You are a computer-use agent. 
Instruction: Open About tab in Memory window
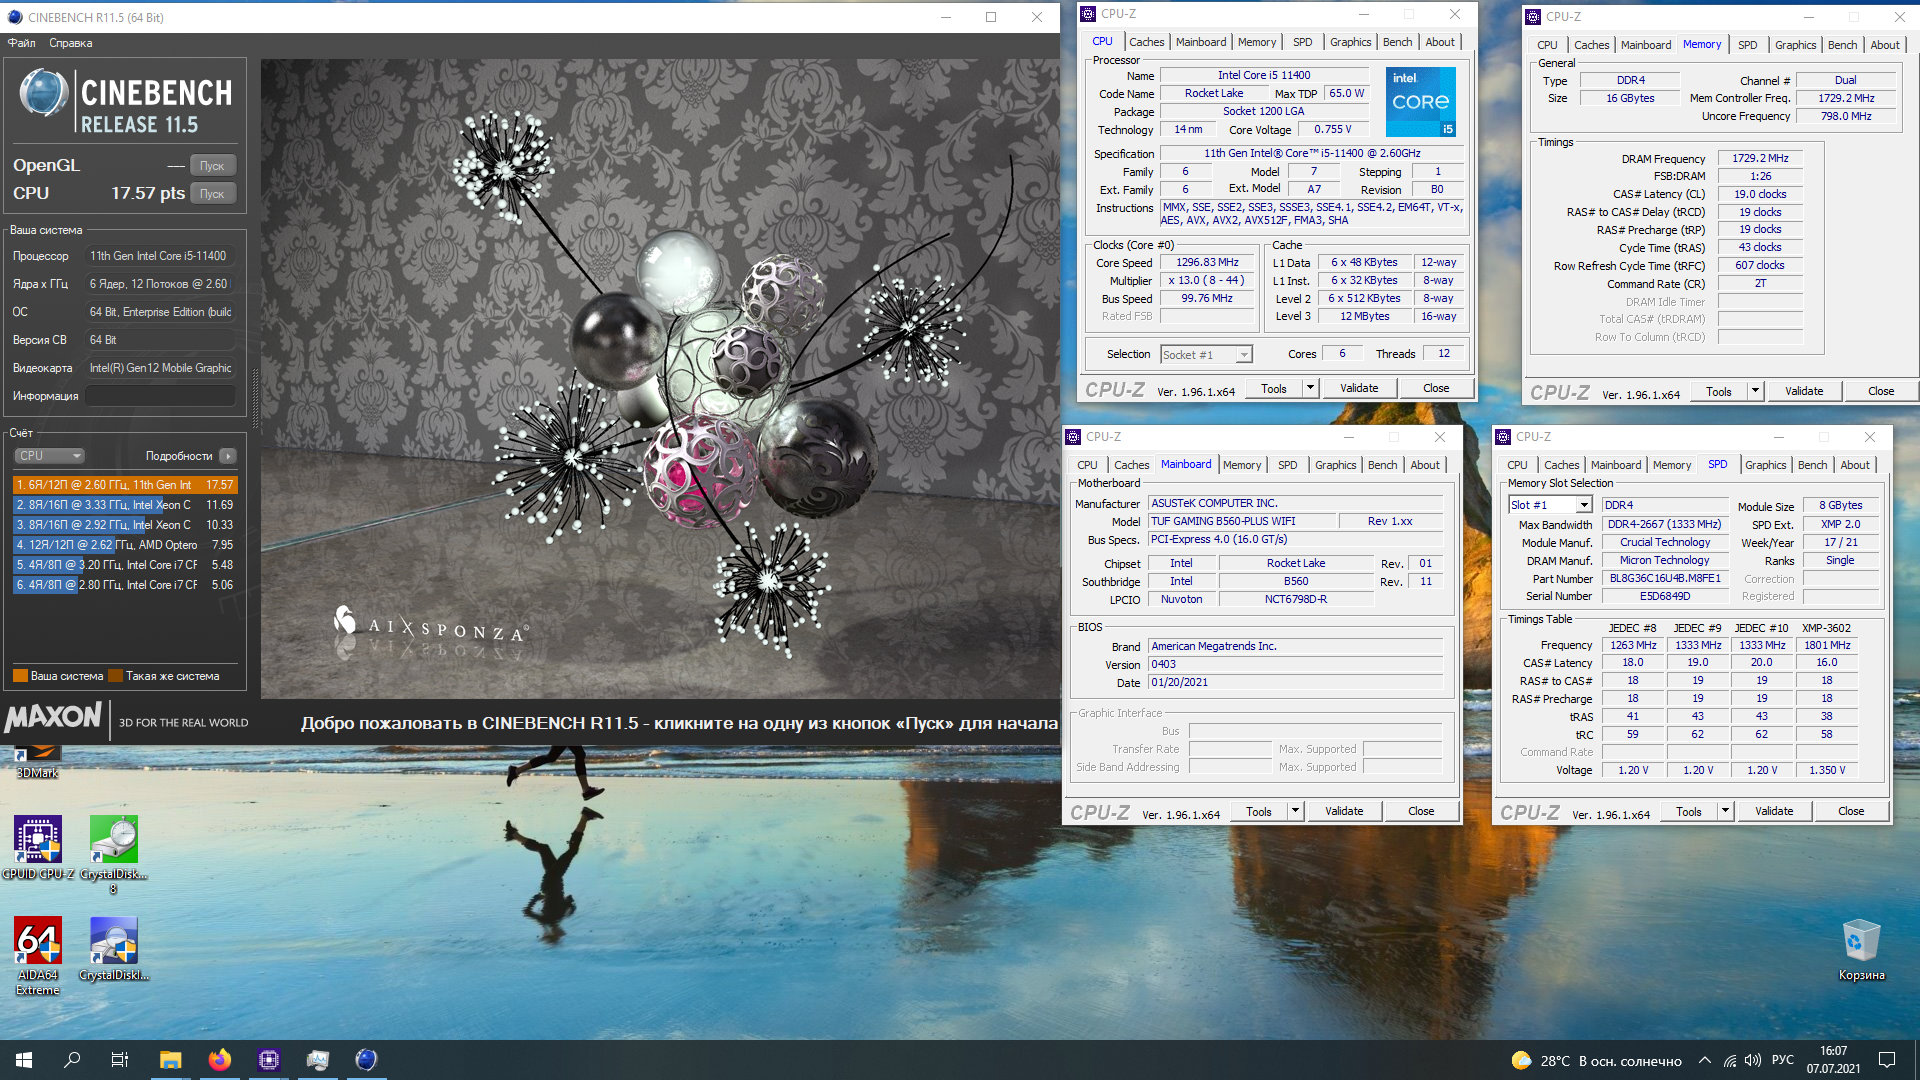1884,45
